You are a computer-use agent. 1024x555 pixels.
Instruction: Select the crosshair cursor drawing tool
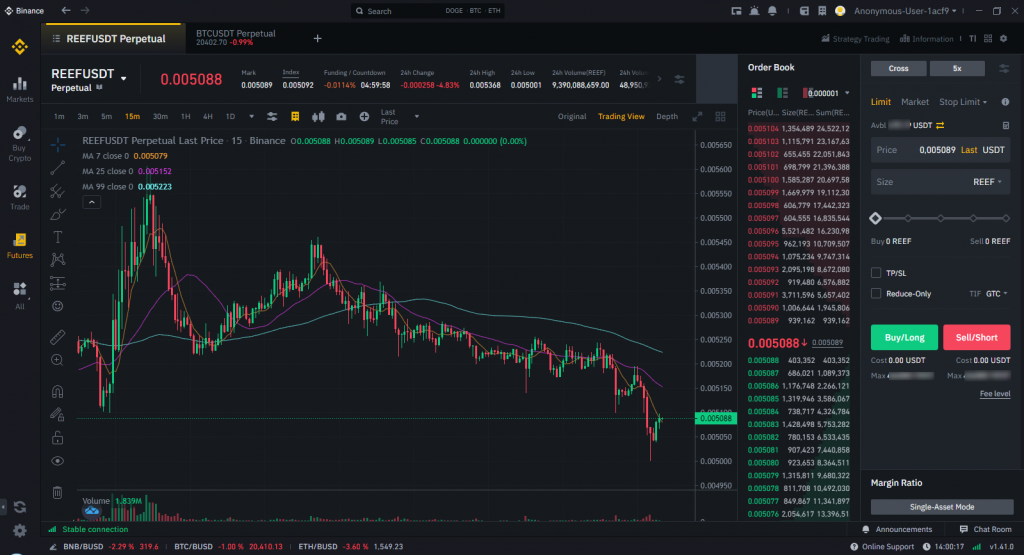[57, 144]
